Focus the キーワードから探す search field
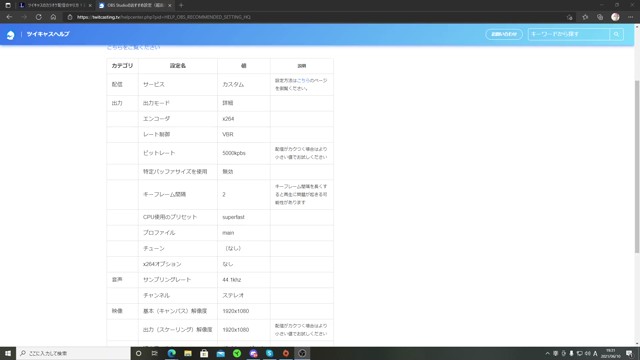 click(569, 34)
